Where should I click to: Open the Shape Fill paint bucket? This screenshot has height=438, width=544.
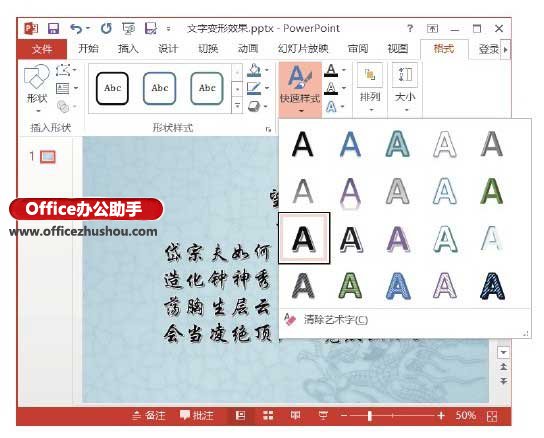[254, 70]
